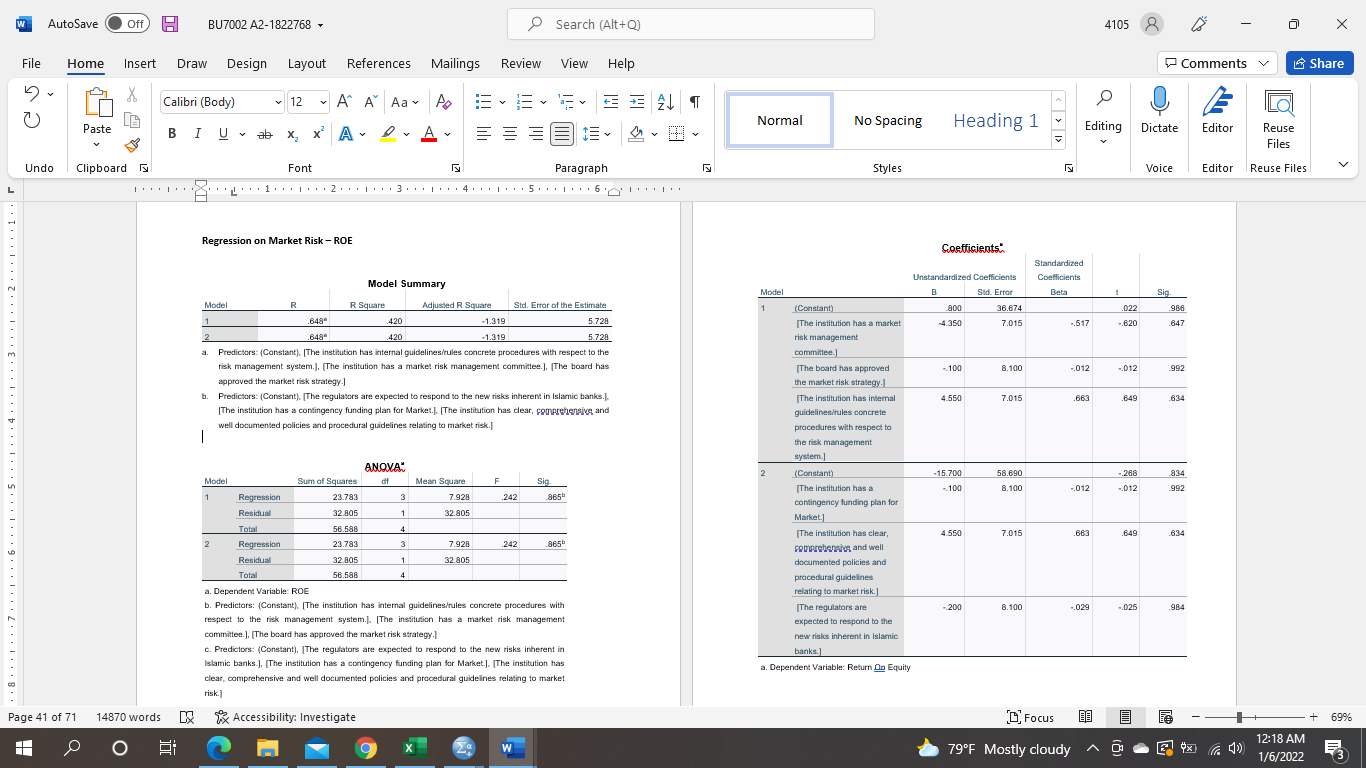Toggle Underline formatting
Viewport: 1366px width, 768px height.
pos(222,134)
